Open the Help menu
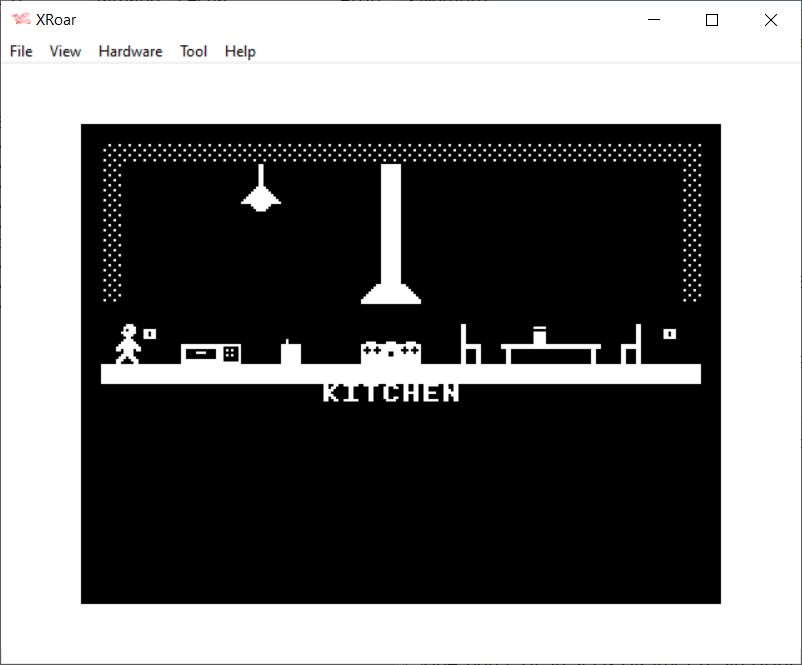Viewport: 802px width, 665px height. tap(240, 51)
